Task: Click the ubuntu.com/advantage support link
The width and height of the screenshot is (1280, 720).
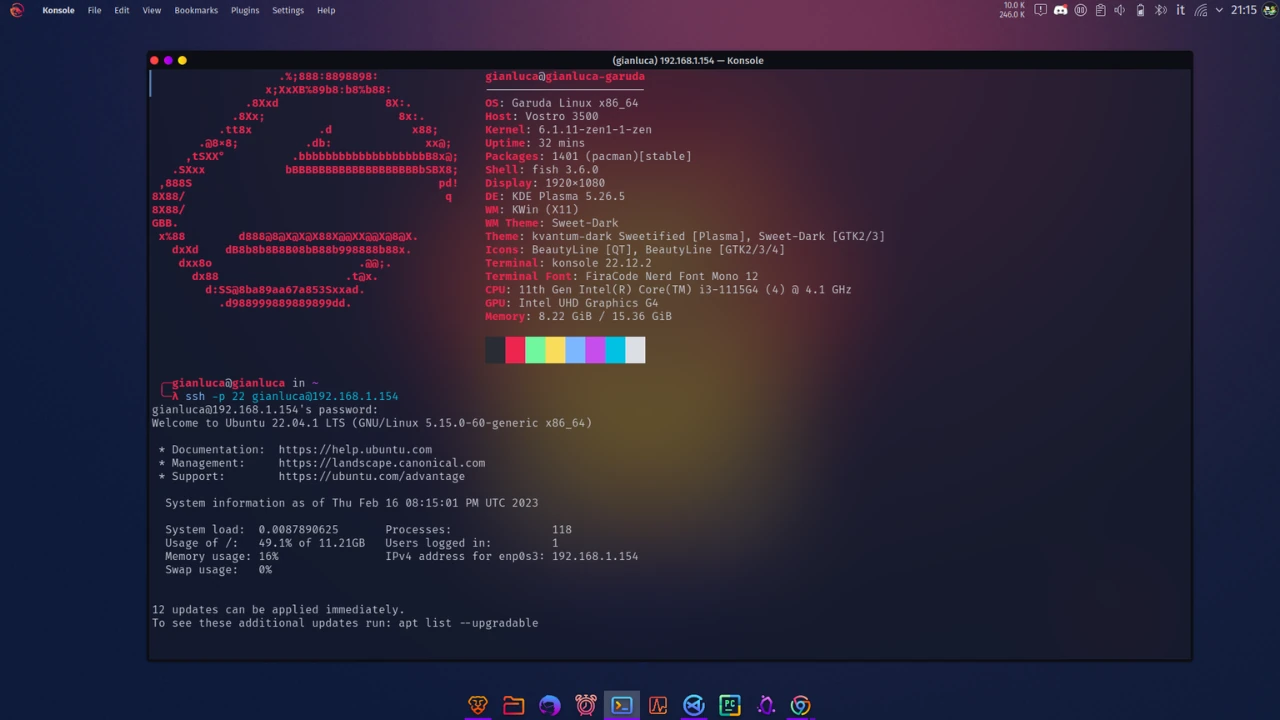Action: pos(371,476)
